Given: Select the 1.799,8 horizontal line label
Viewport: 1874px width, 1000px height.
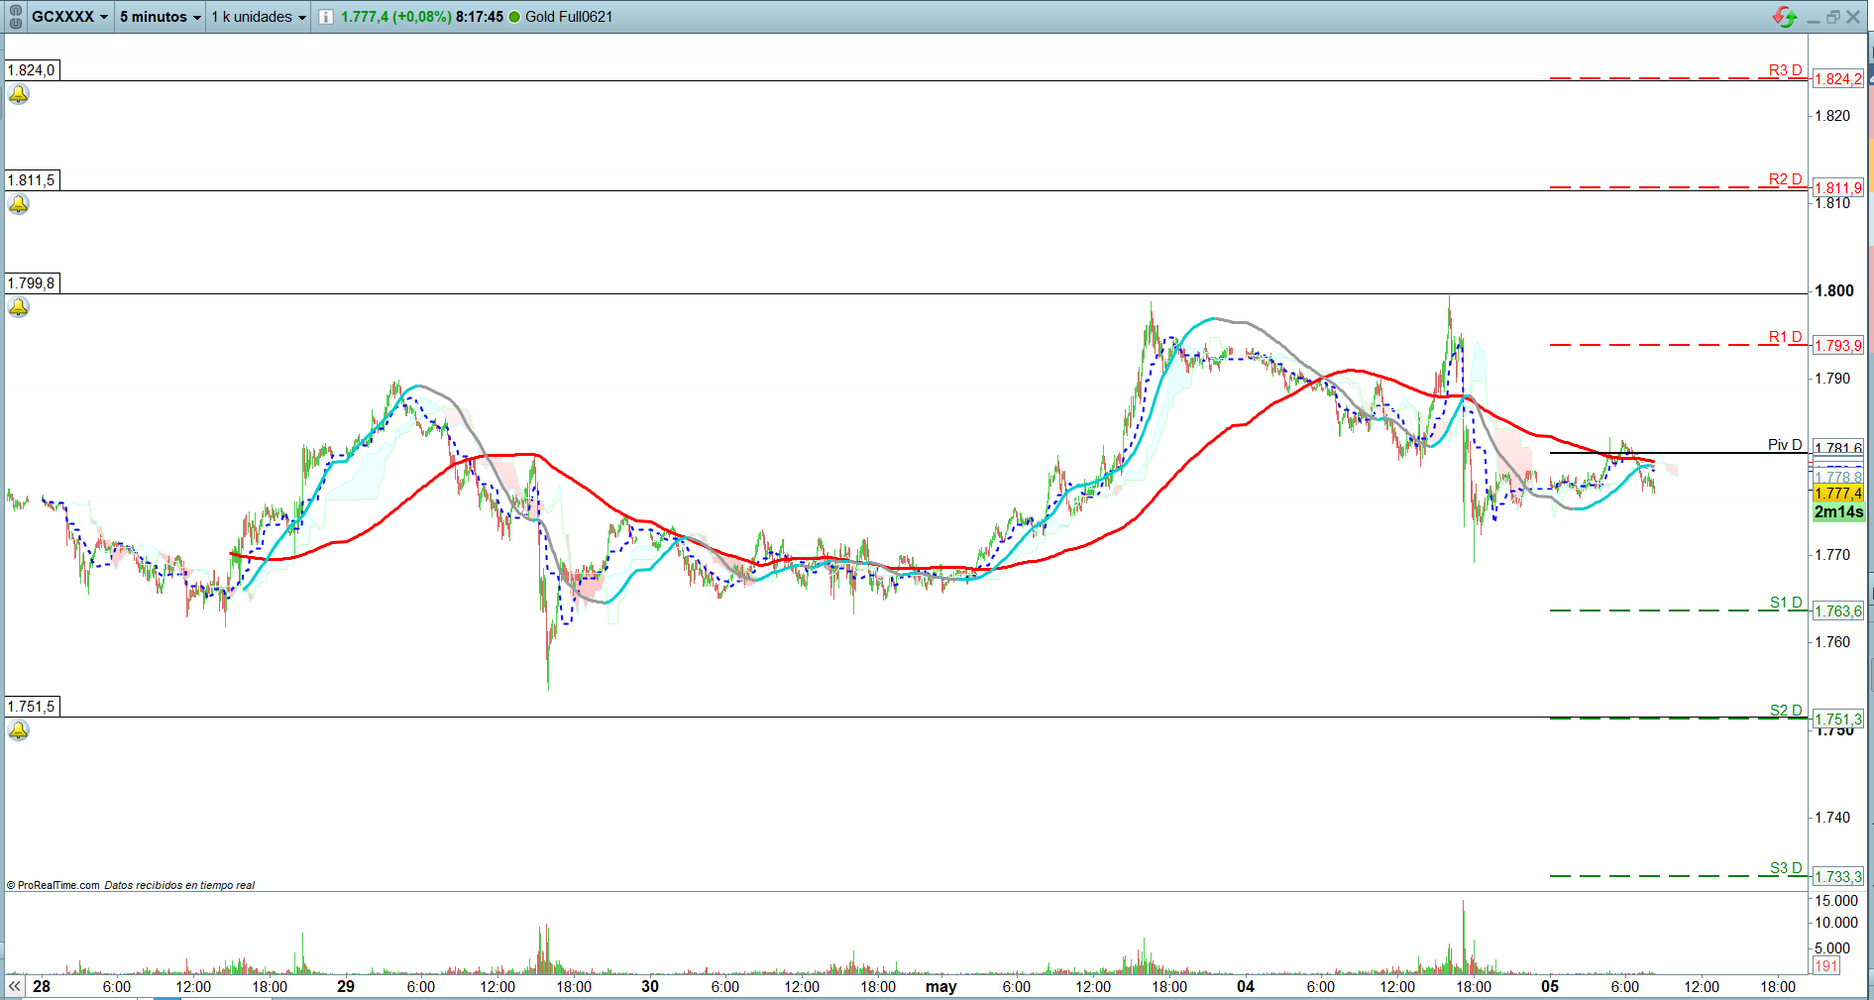Looking at the screenshot, I should [32, 283].
